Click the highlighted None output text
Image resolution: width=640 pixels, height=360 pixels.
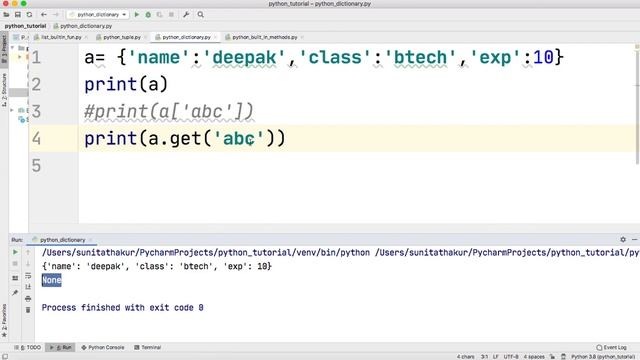[51, 280]
